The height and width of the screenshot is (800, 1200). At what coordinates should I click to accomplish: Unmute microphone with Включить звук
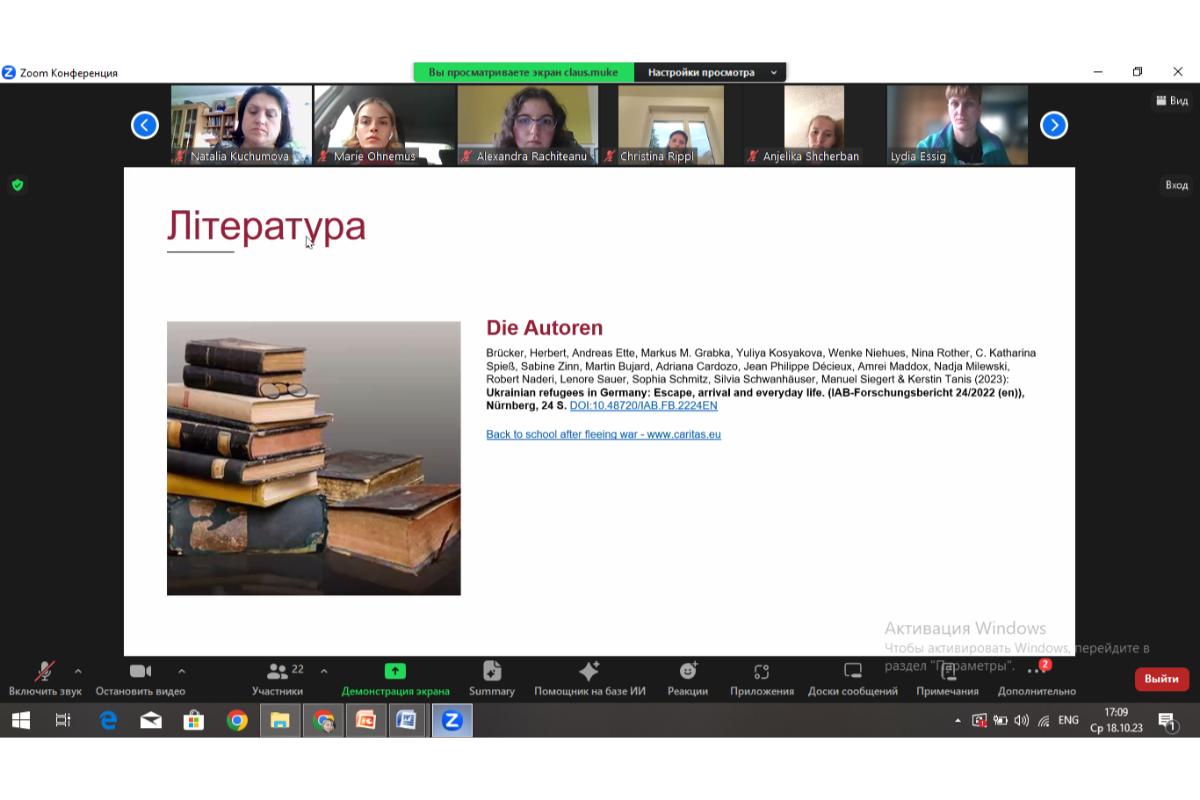[45, 678]
